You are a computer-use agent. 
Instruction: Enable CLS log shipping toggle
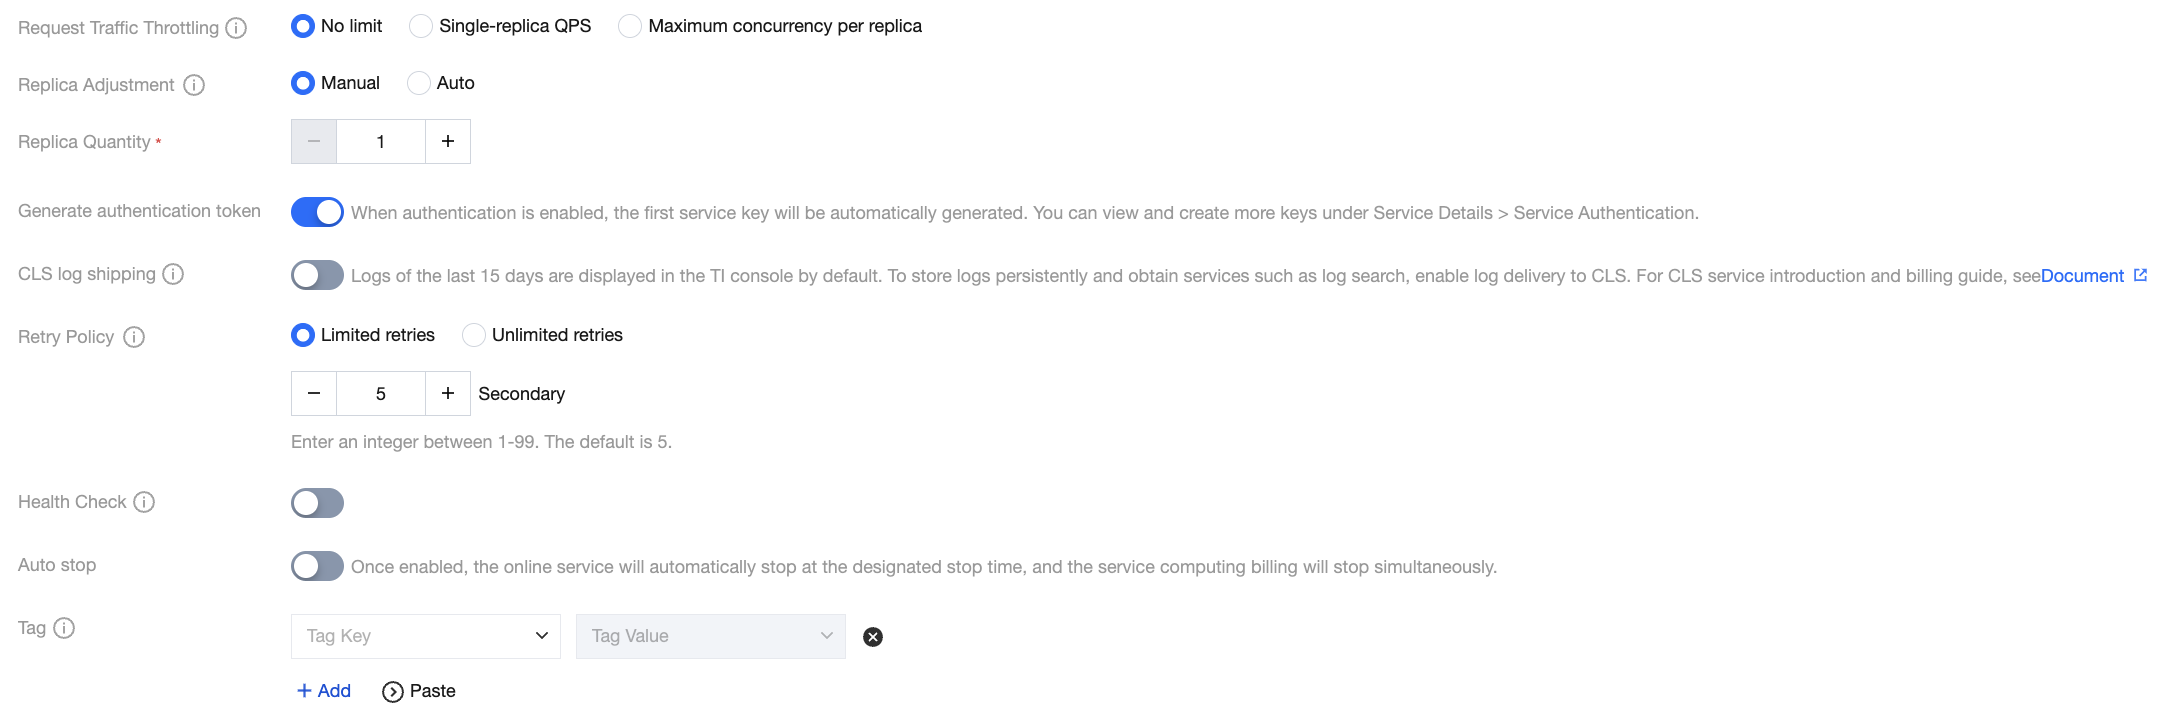coord(317,275)
